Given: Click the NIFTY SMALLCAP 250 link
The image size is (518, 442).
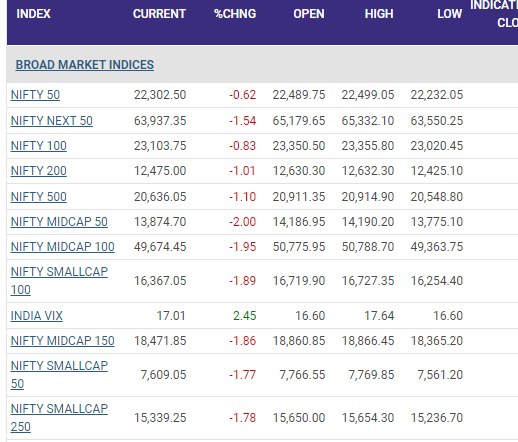Looking at the screenshot, I should (x=59, y=418).
